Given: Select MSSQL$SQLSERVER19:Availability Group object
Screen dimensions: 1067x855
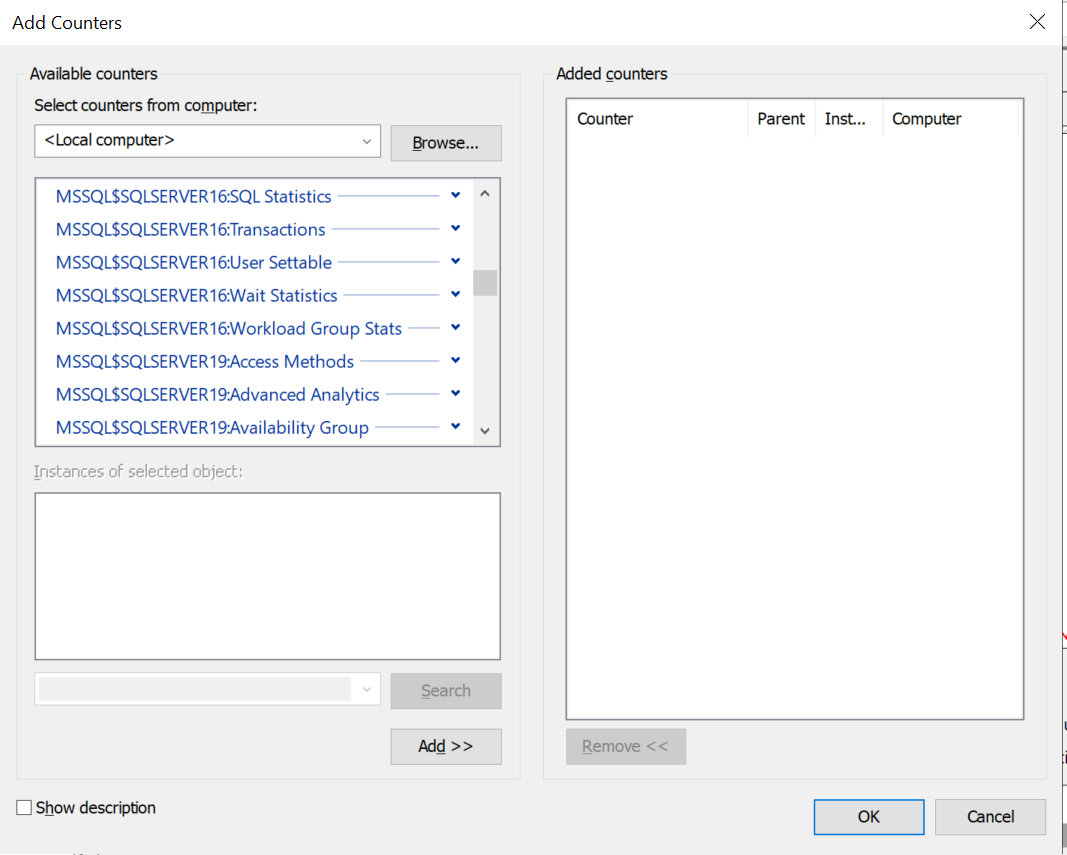Looking at the screenshot, I should [x=212, y=428].
